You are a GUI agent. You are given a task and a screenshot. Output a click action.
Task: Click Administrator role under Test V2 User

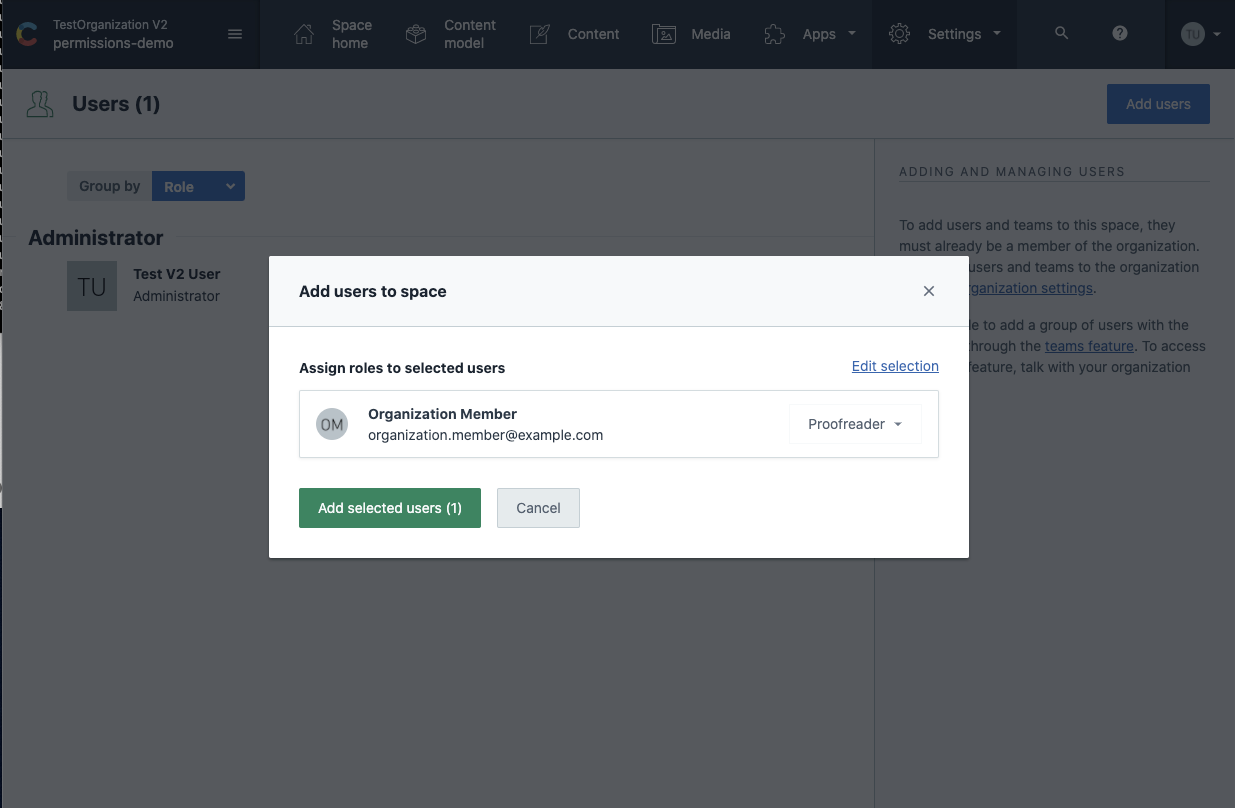click(x=176, y=296)
